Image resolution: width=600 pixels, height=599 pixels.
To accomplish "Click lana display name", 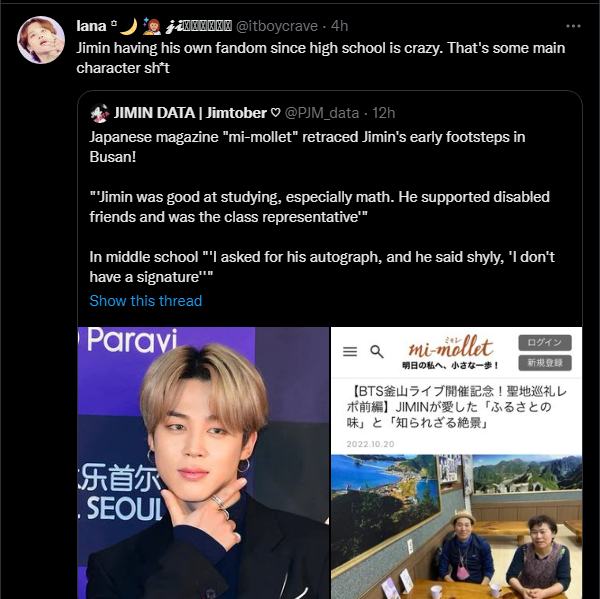I will point(91,26).
